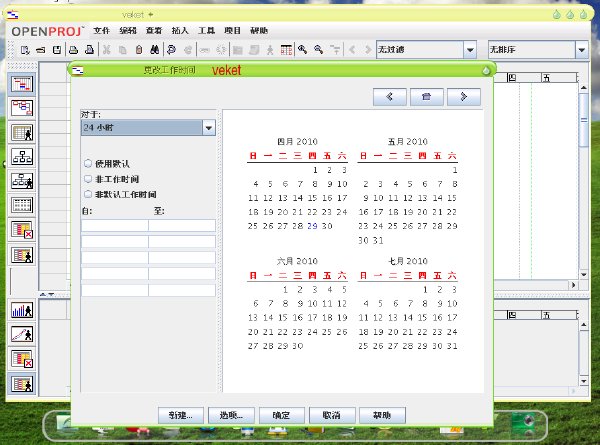Click the 帮助 button in dialog
This screenshot has width=600, height=445.
click(382, 415)
